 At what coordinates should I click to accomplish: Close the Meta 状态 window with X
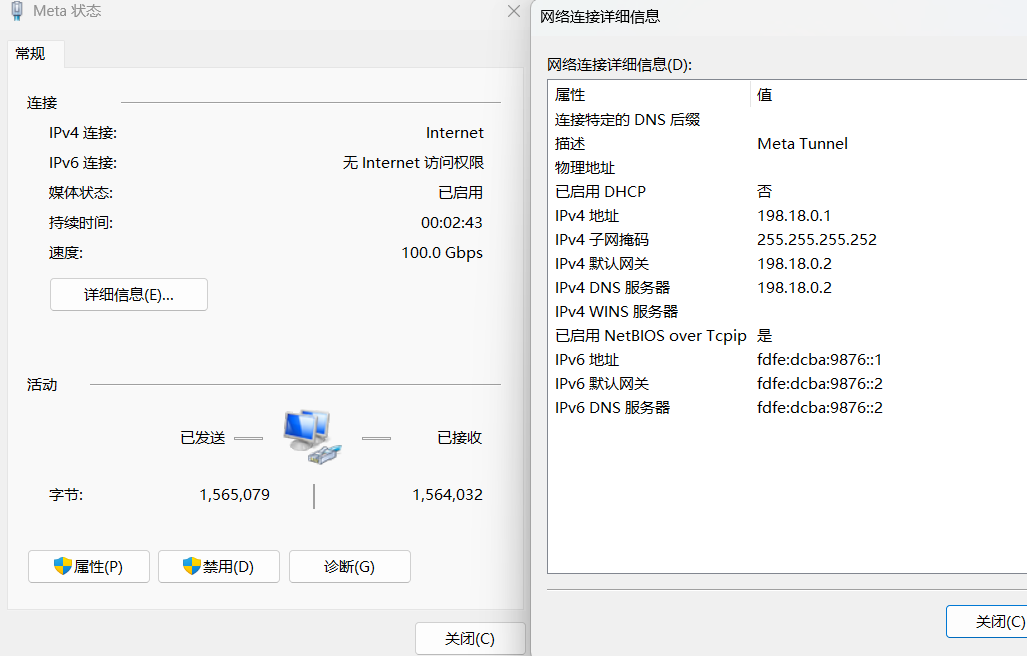[x=514, y=12]
